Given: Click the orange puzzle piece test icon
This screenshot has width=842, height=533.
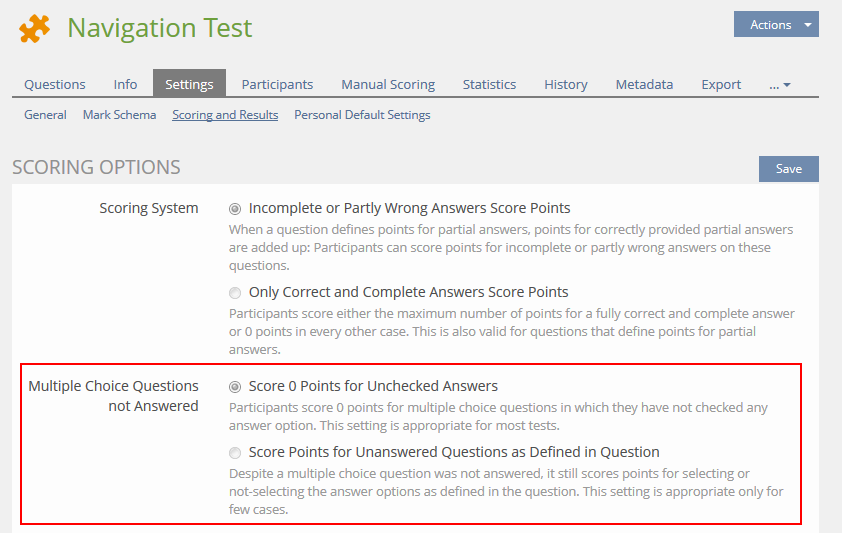Looking at the screenshot, I should [x=35, y=29].
